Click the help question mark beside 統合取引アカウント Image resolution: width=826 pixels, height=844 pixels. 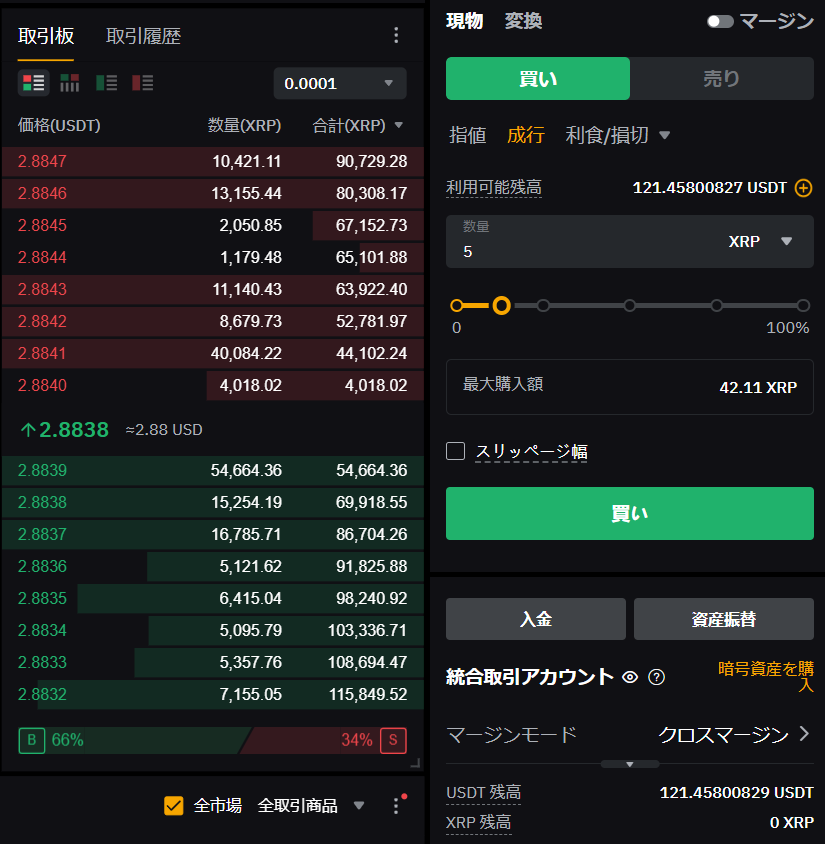[657, 677]
